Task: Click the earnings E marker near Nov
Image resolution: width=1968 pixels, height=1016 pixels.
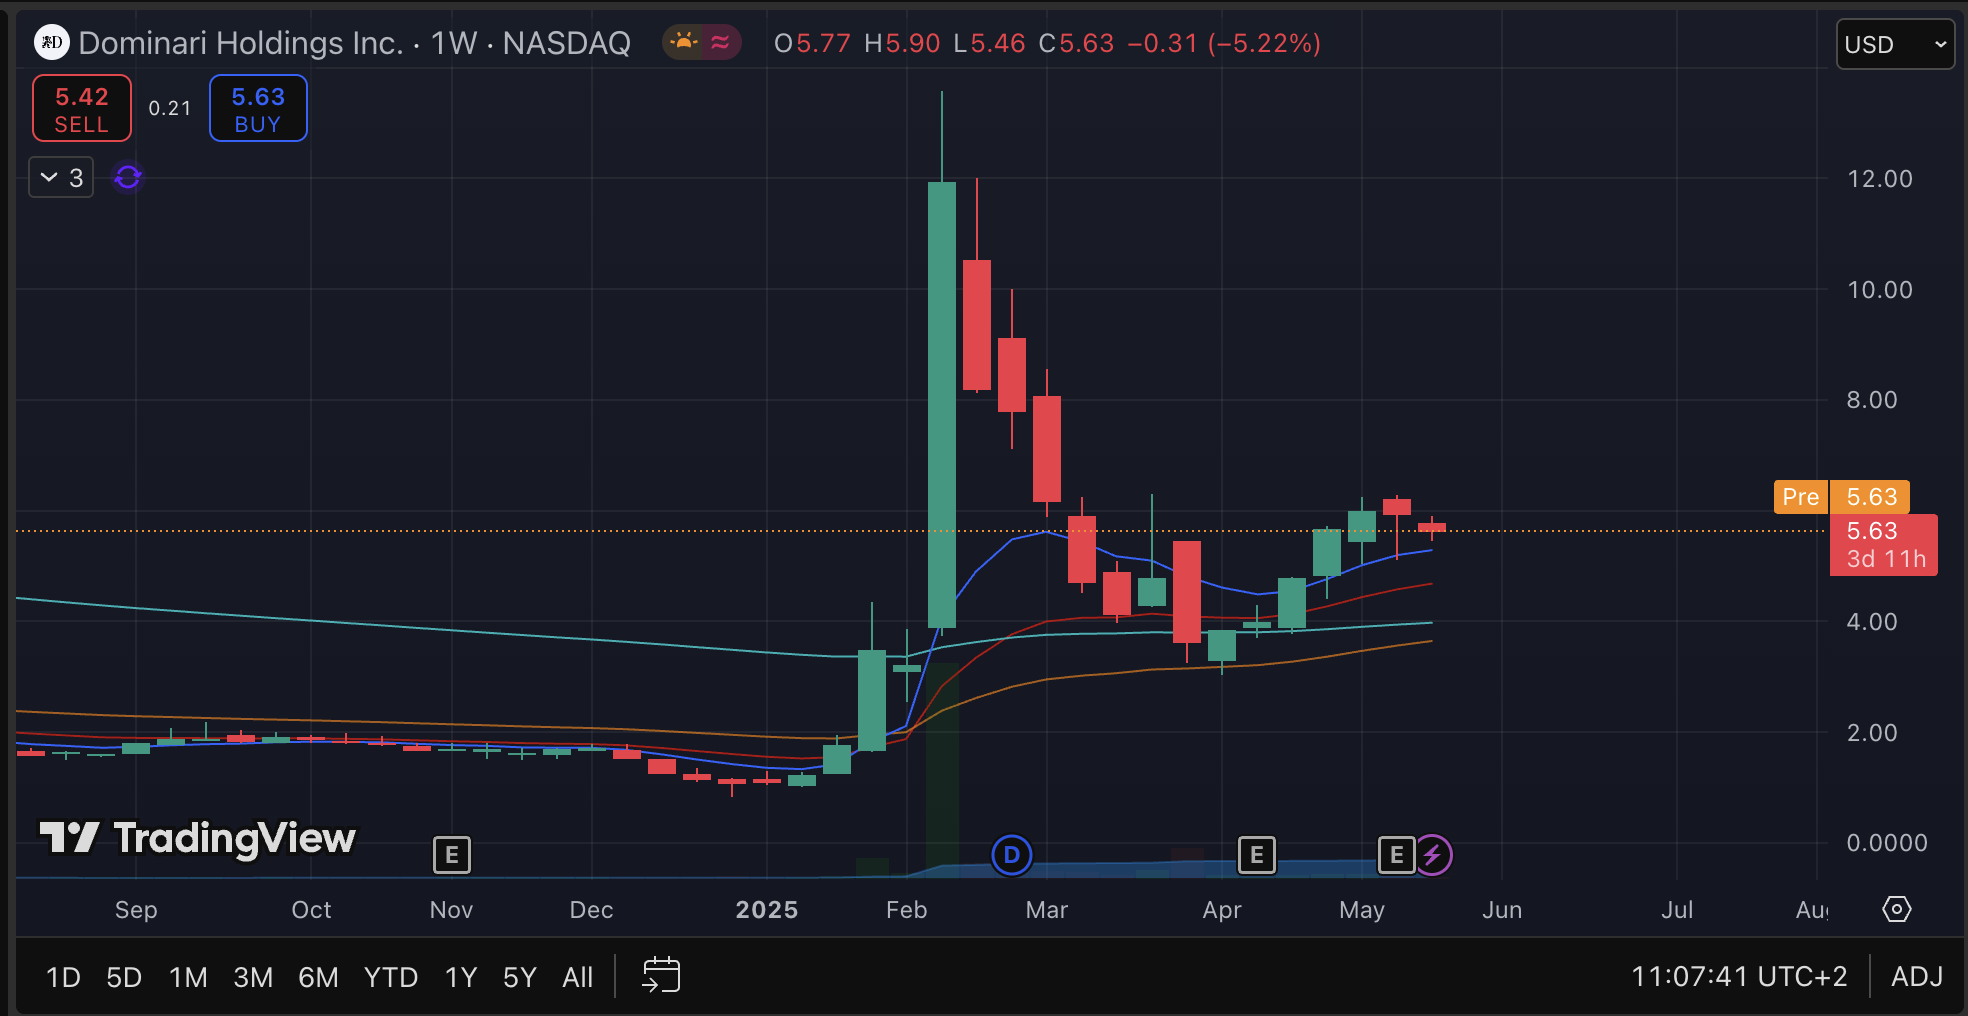Action: click(452, 855)
